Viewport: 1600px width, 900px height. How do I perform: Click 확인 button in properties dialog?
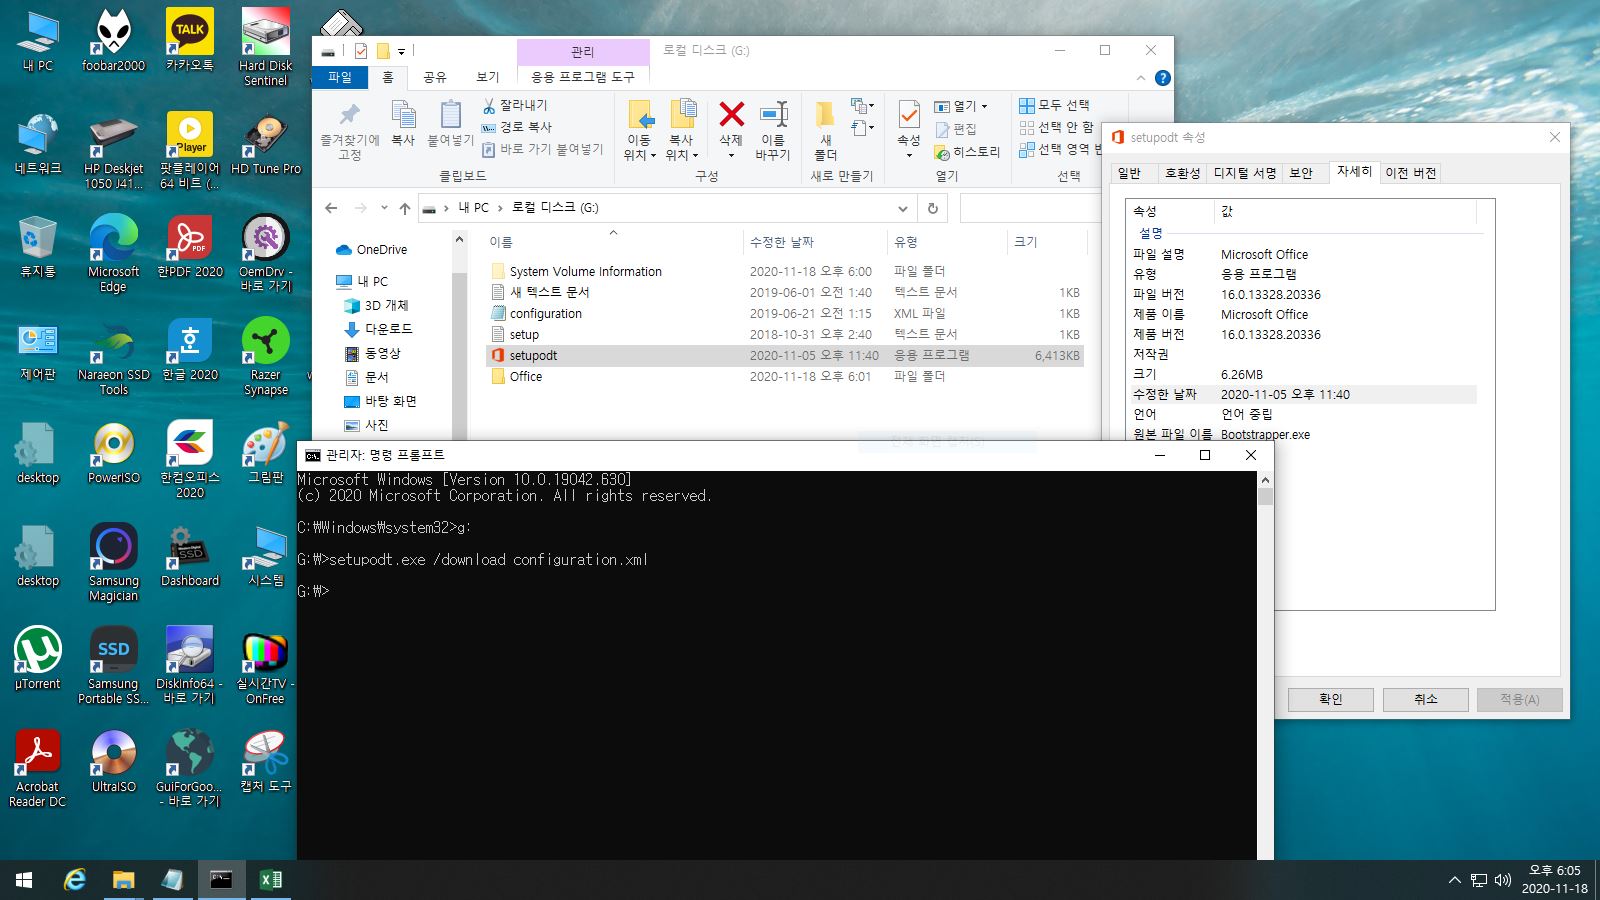pyautogui.click(x=1330, y=699)
